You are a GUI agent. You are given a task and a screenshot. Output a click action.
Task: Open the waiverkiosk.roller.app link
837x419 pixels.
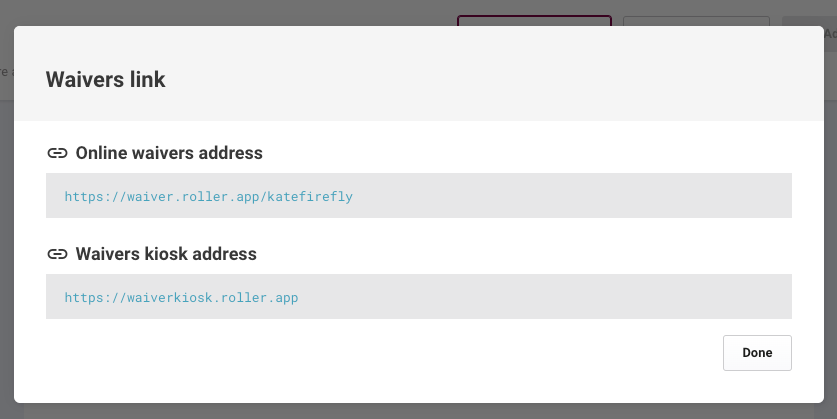tap(181, 297)
